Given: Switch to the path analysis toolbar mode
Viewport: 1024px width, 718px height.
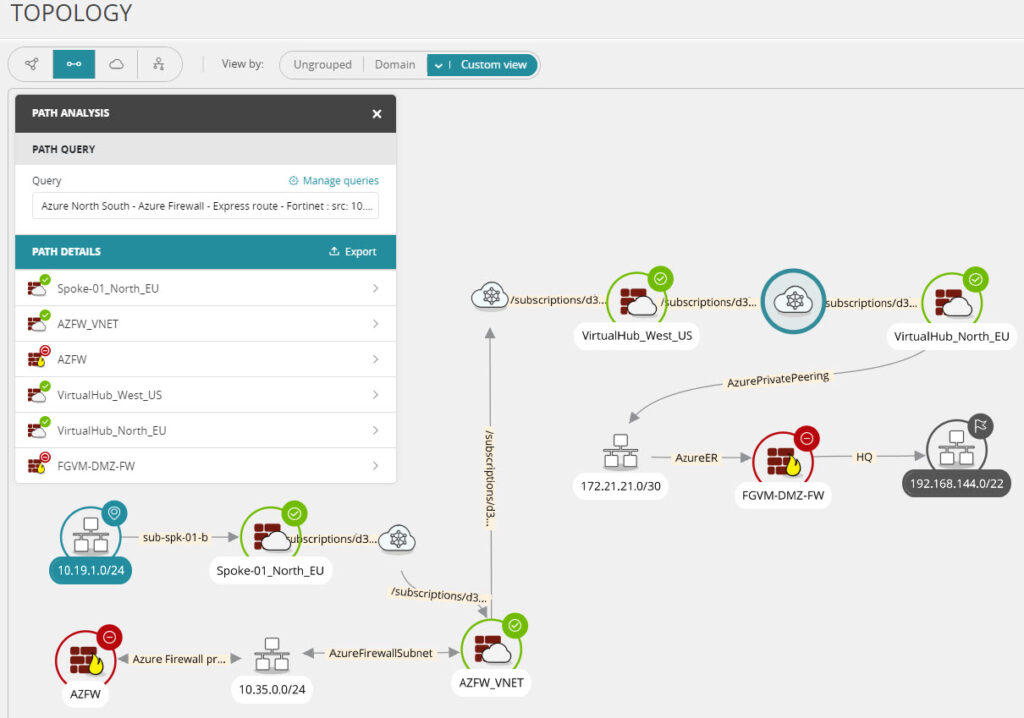Looking at the screenshot, I should (74, 64).
